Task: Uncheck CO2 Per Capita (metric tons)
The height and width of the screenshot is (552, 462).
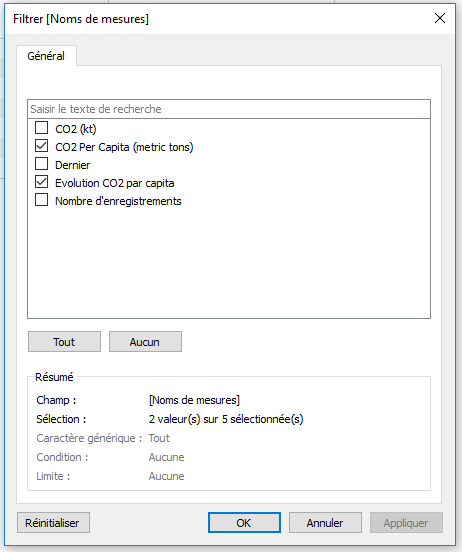Action: (x=42, y=146)
